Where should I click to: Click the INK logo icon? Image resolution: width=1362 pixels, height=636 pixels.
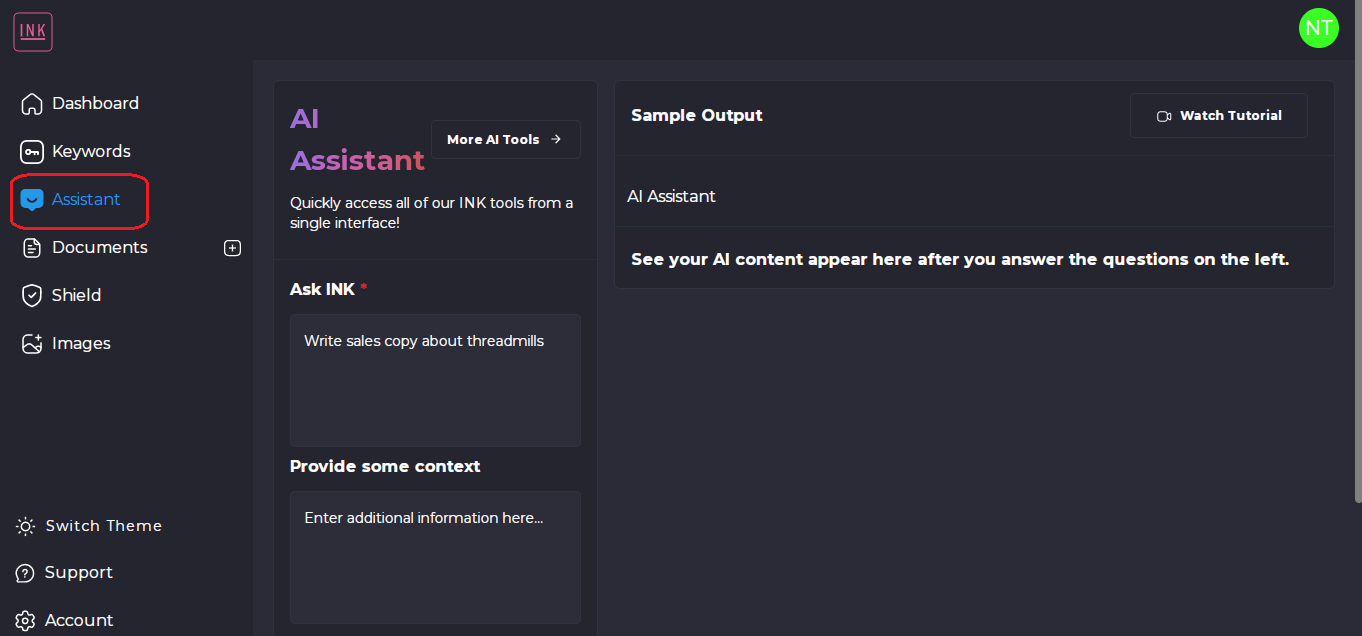click(x=33, y=32)
